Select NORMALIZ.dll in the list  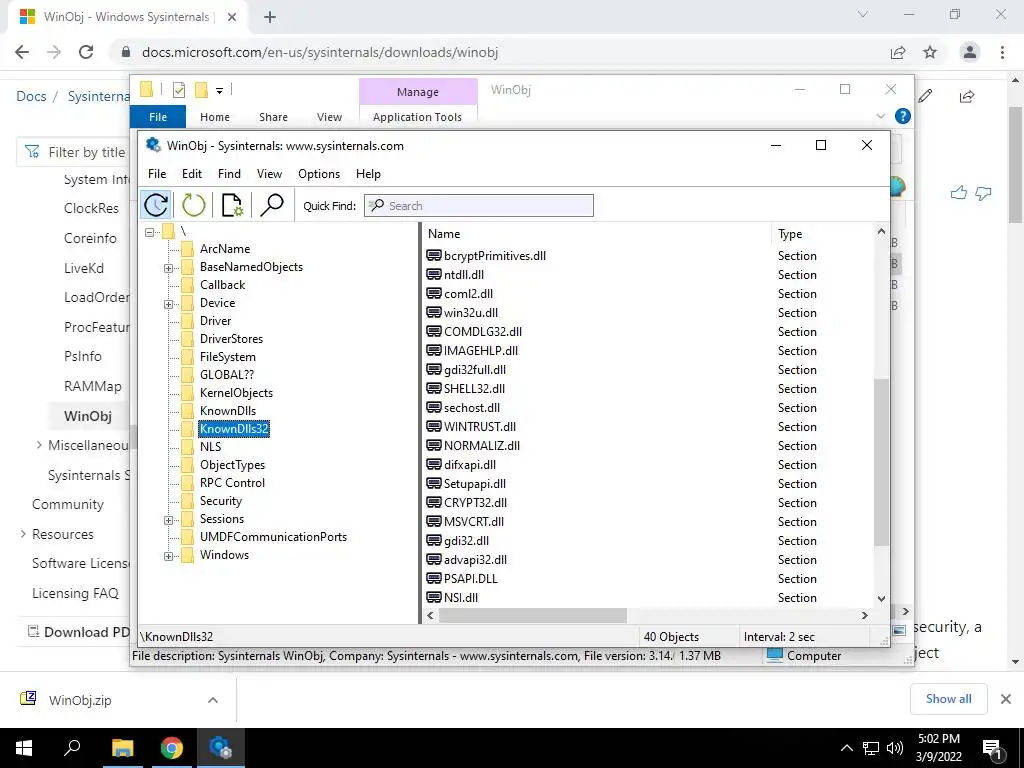[482, 445]
